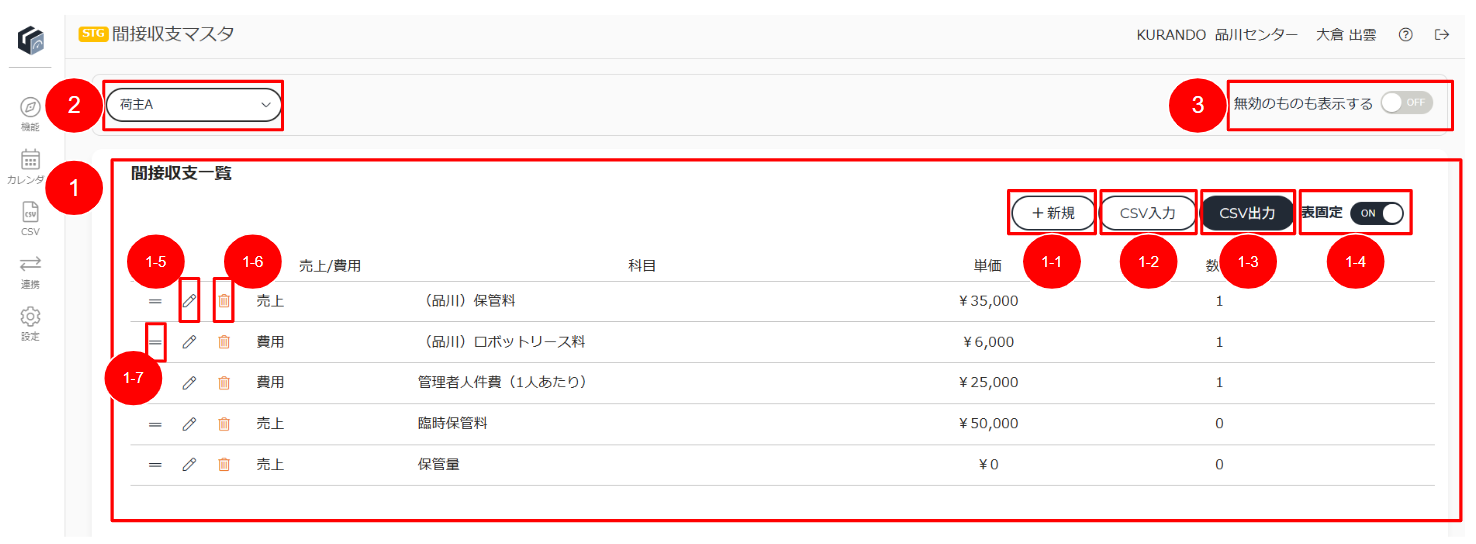Open the 機能 compass icon in sidebar

coord(30,107)
